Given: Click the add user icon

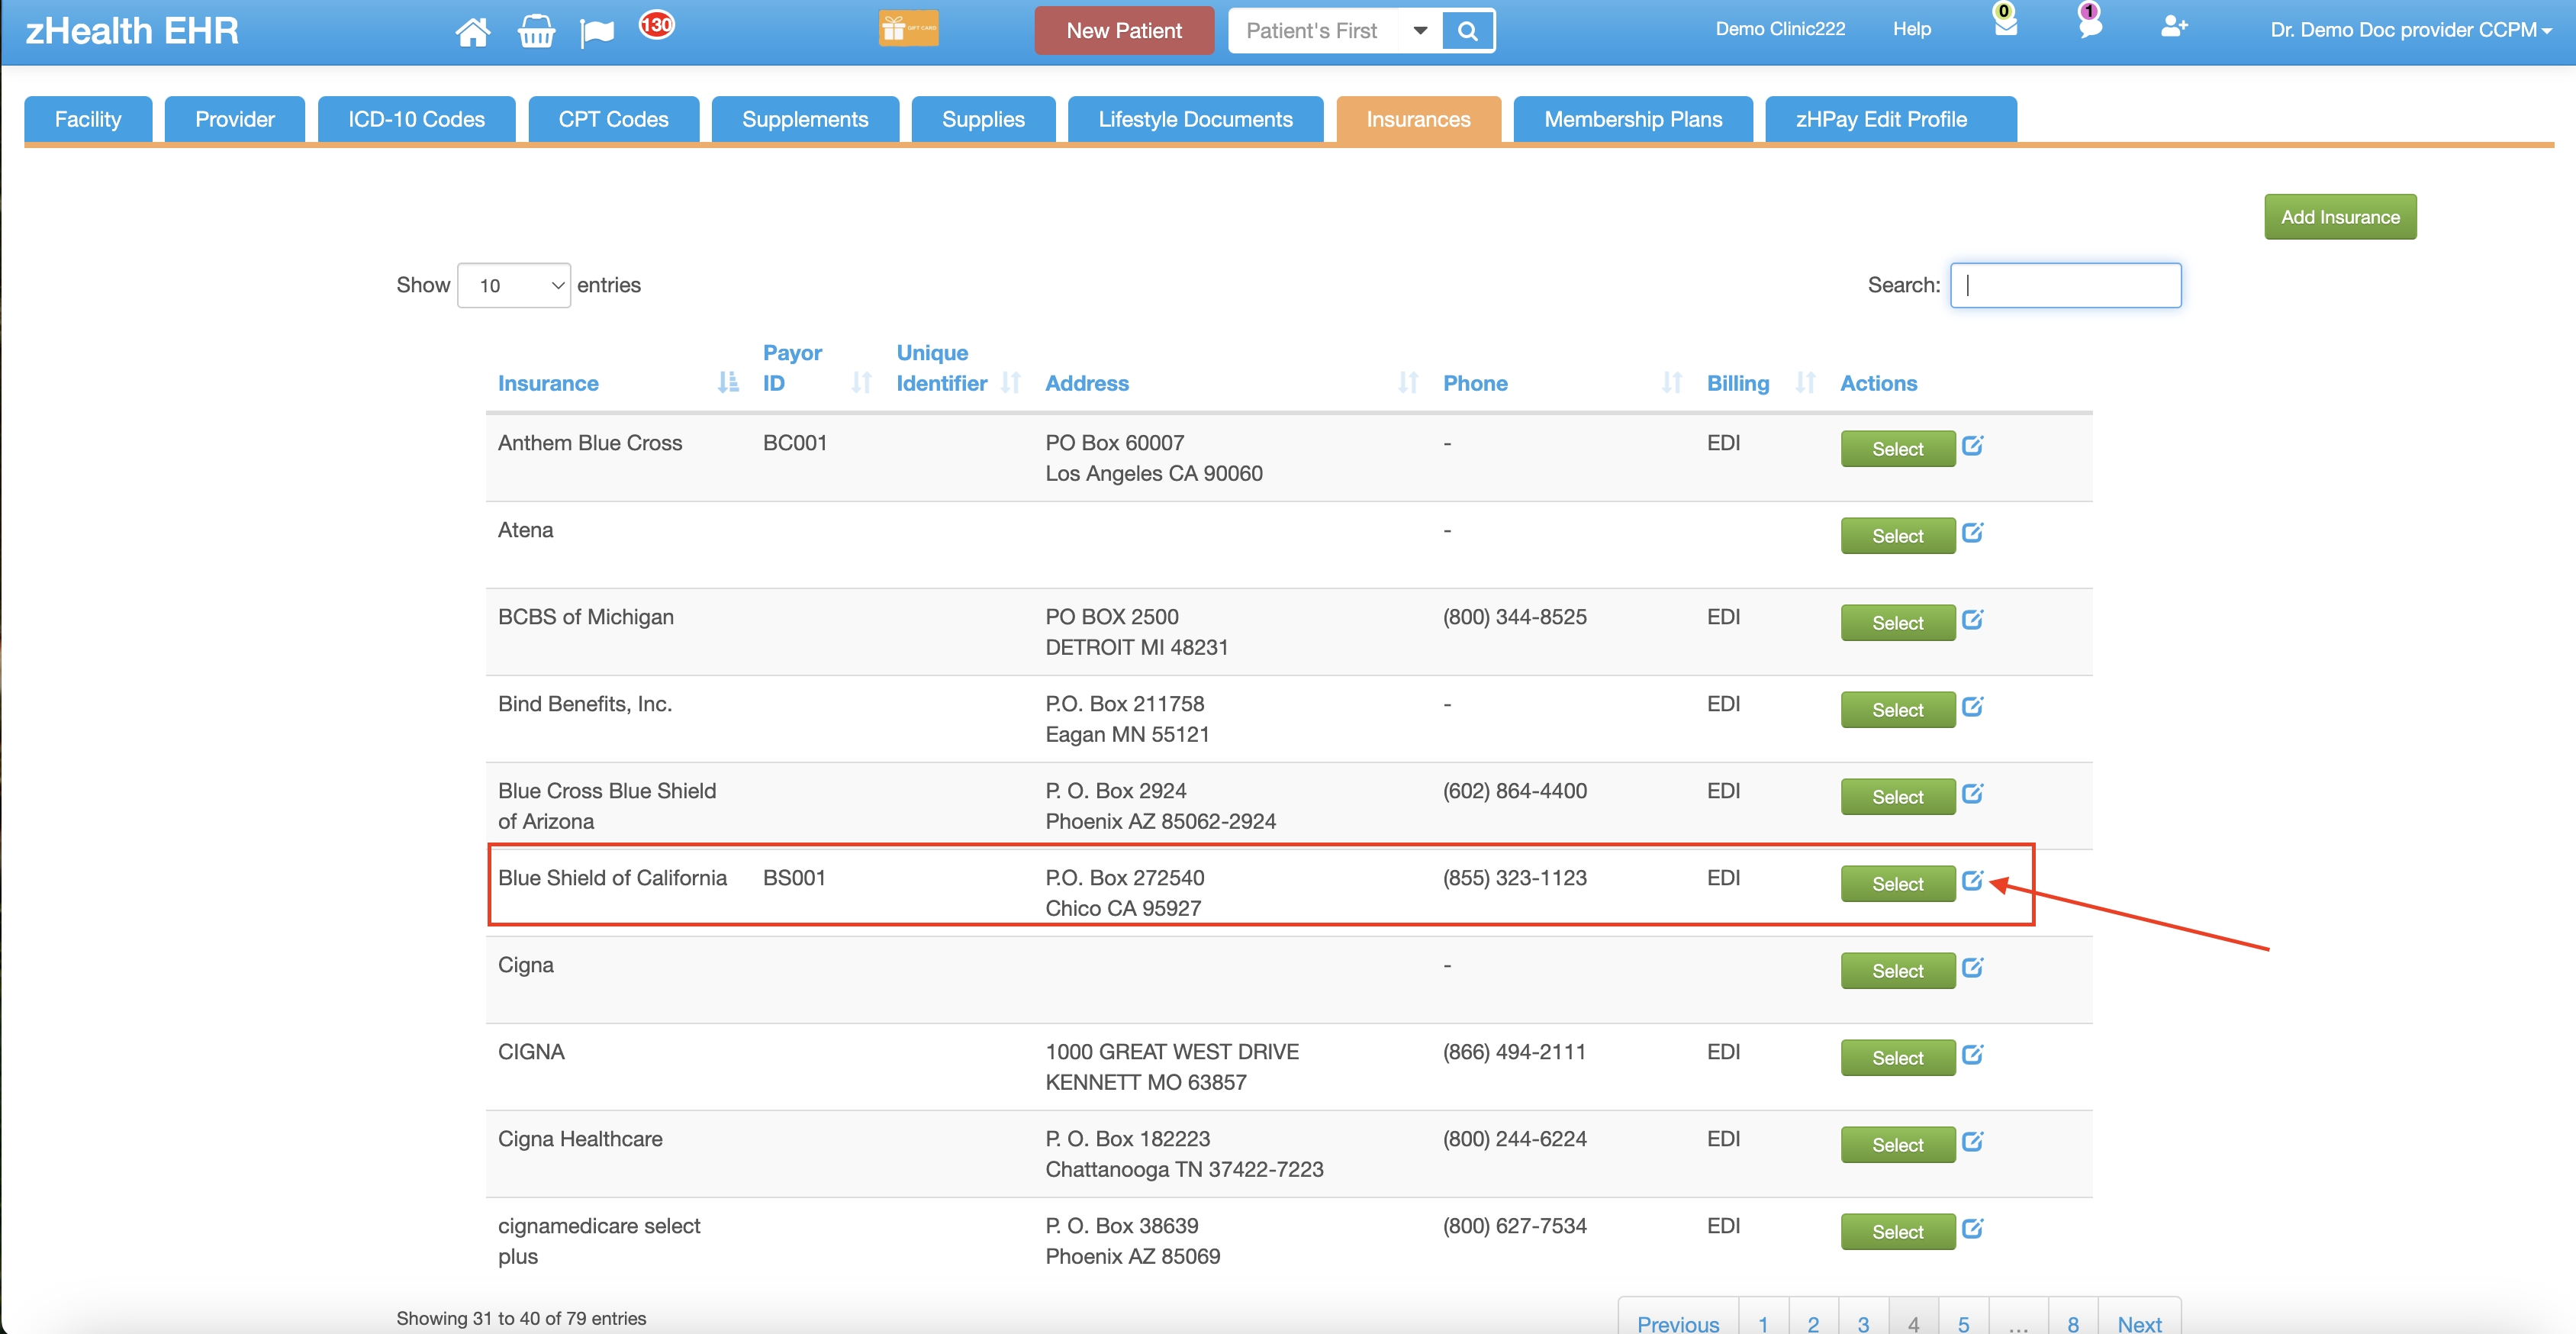Looking at the screenshot, I should tap(2174, 27).
